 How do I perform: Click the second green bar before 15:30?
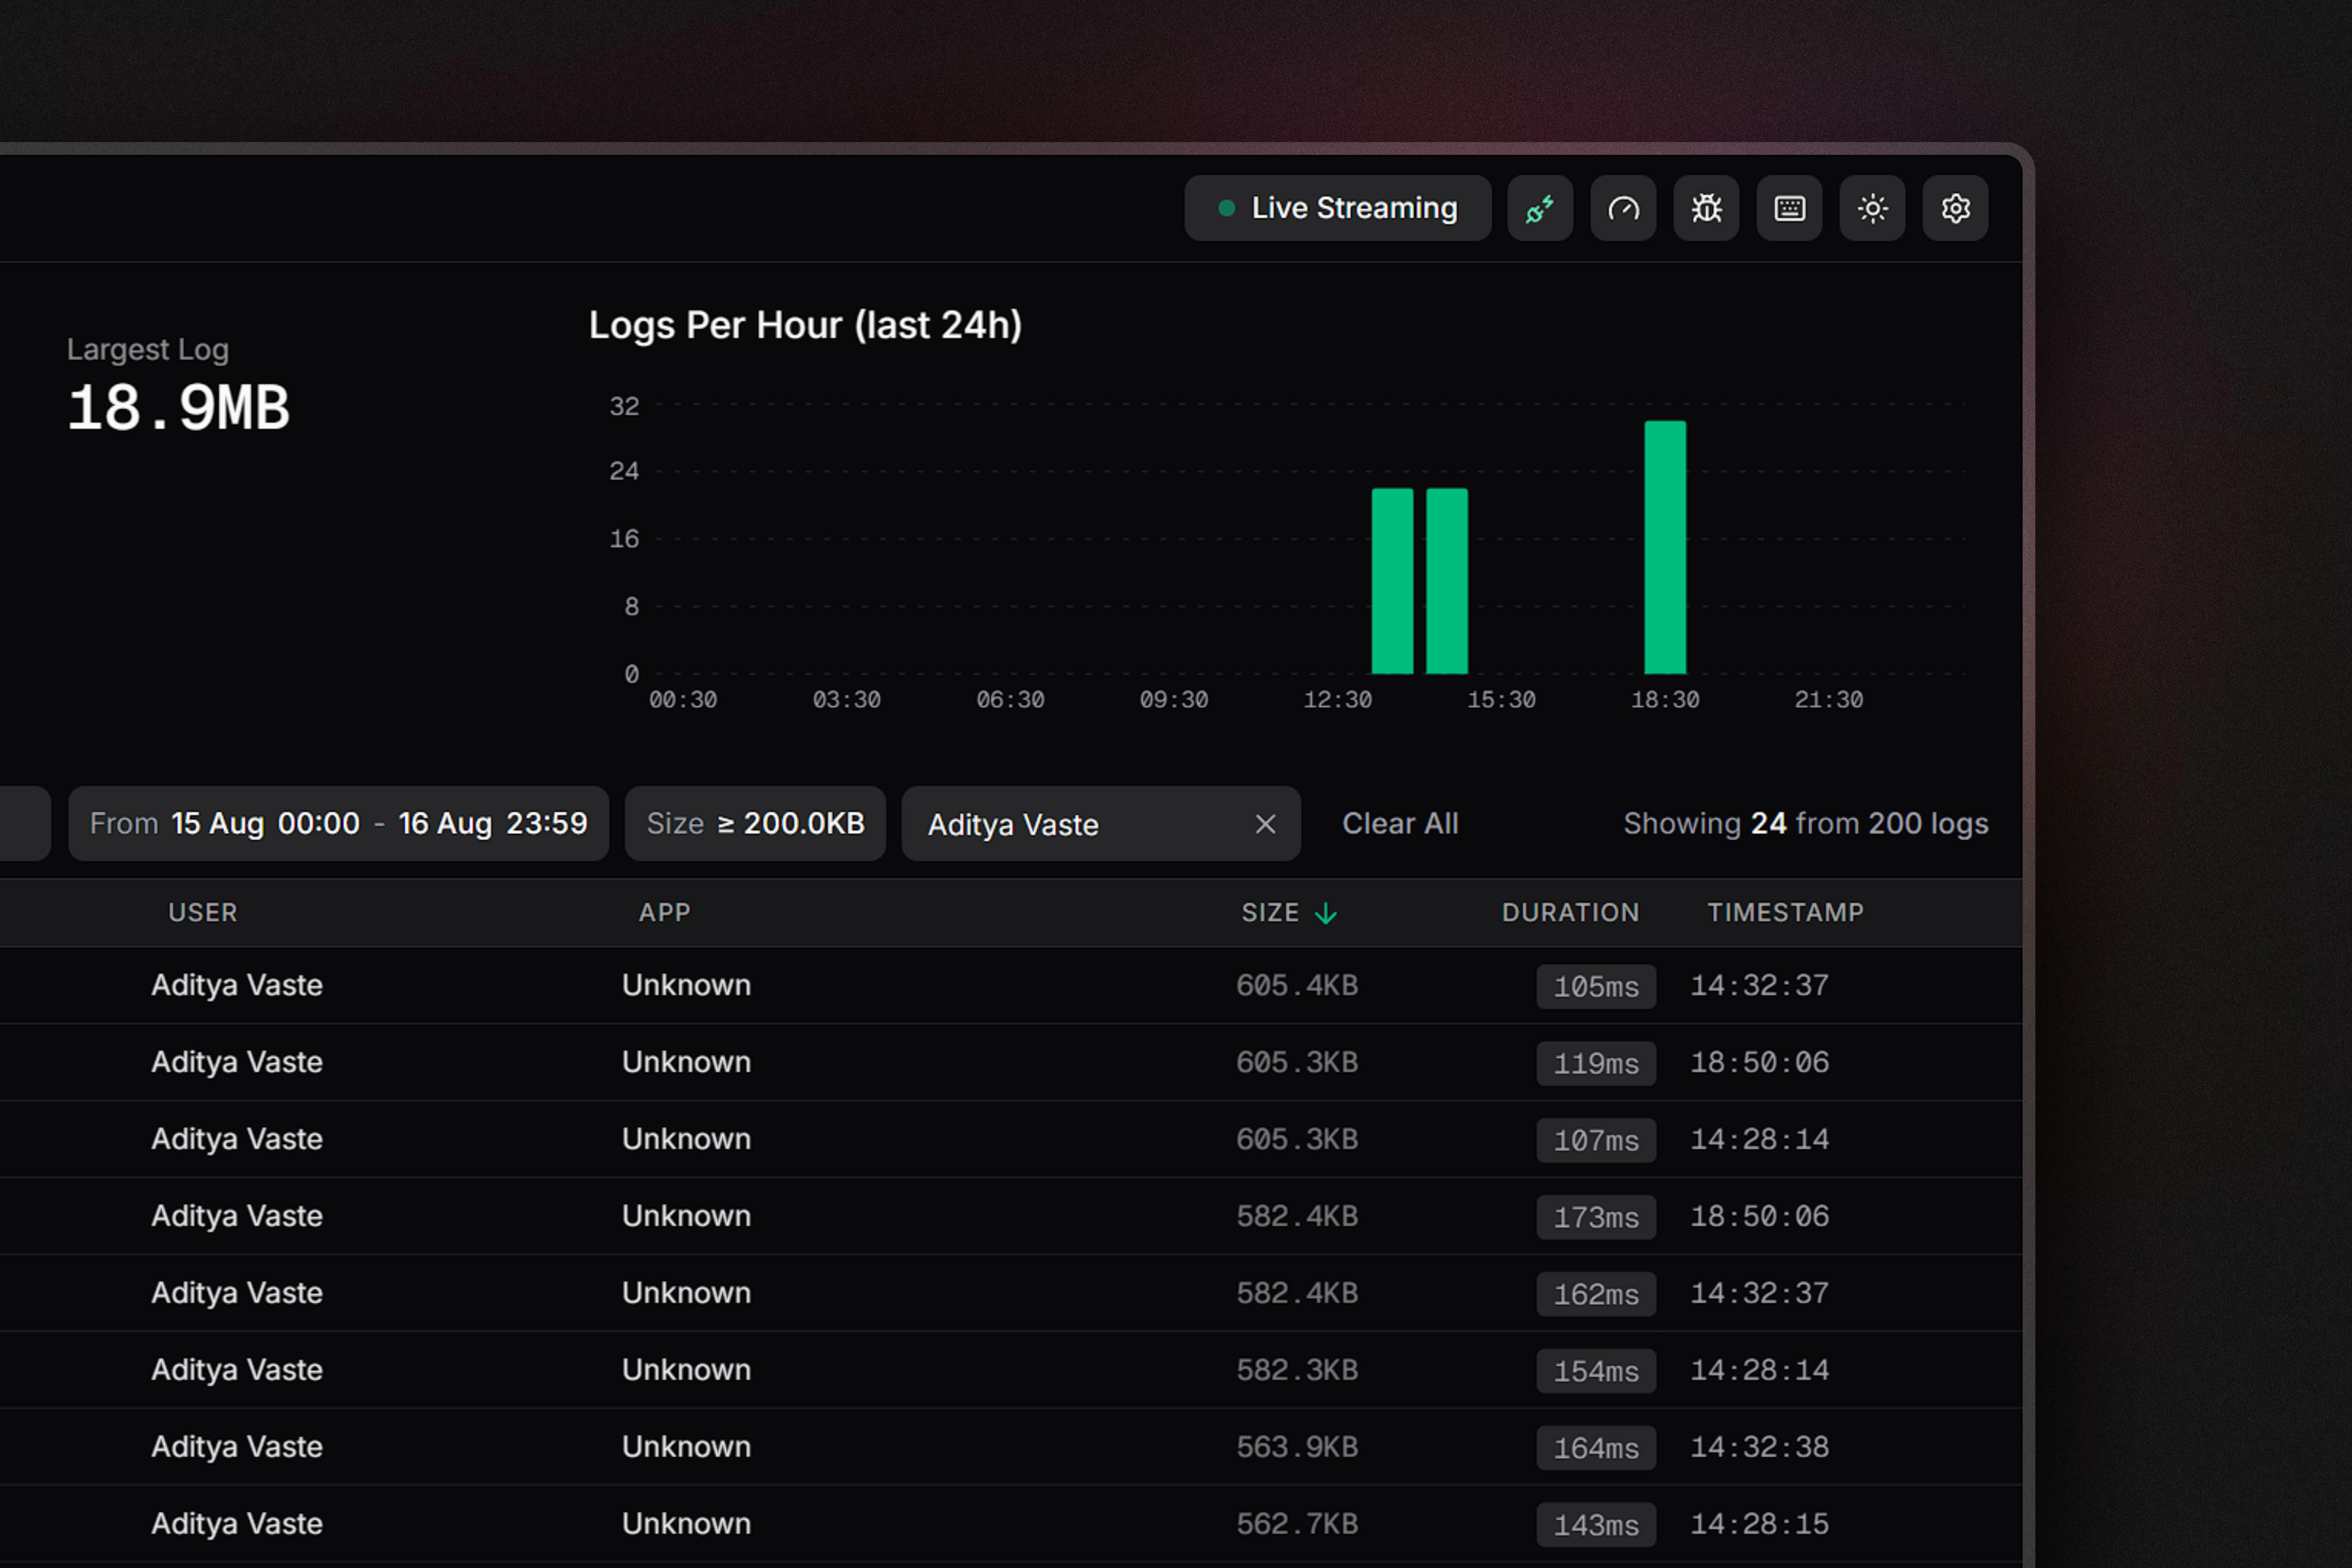pos(1447,581)
